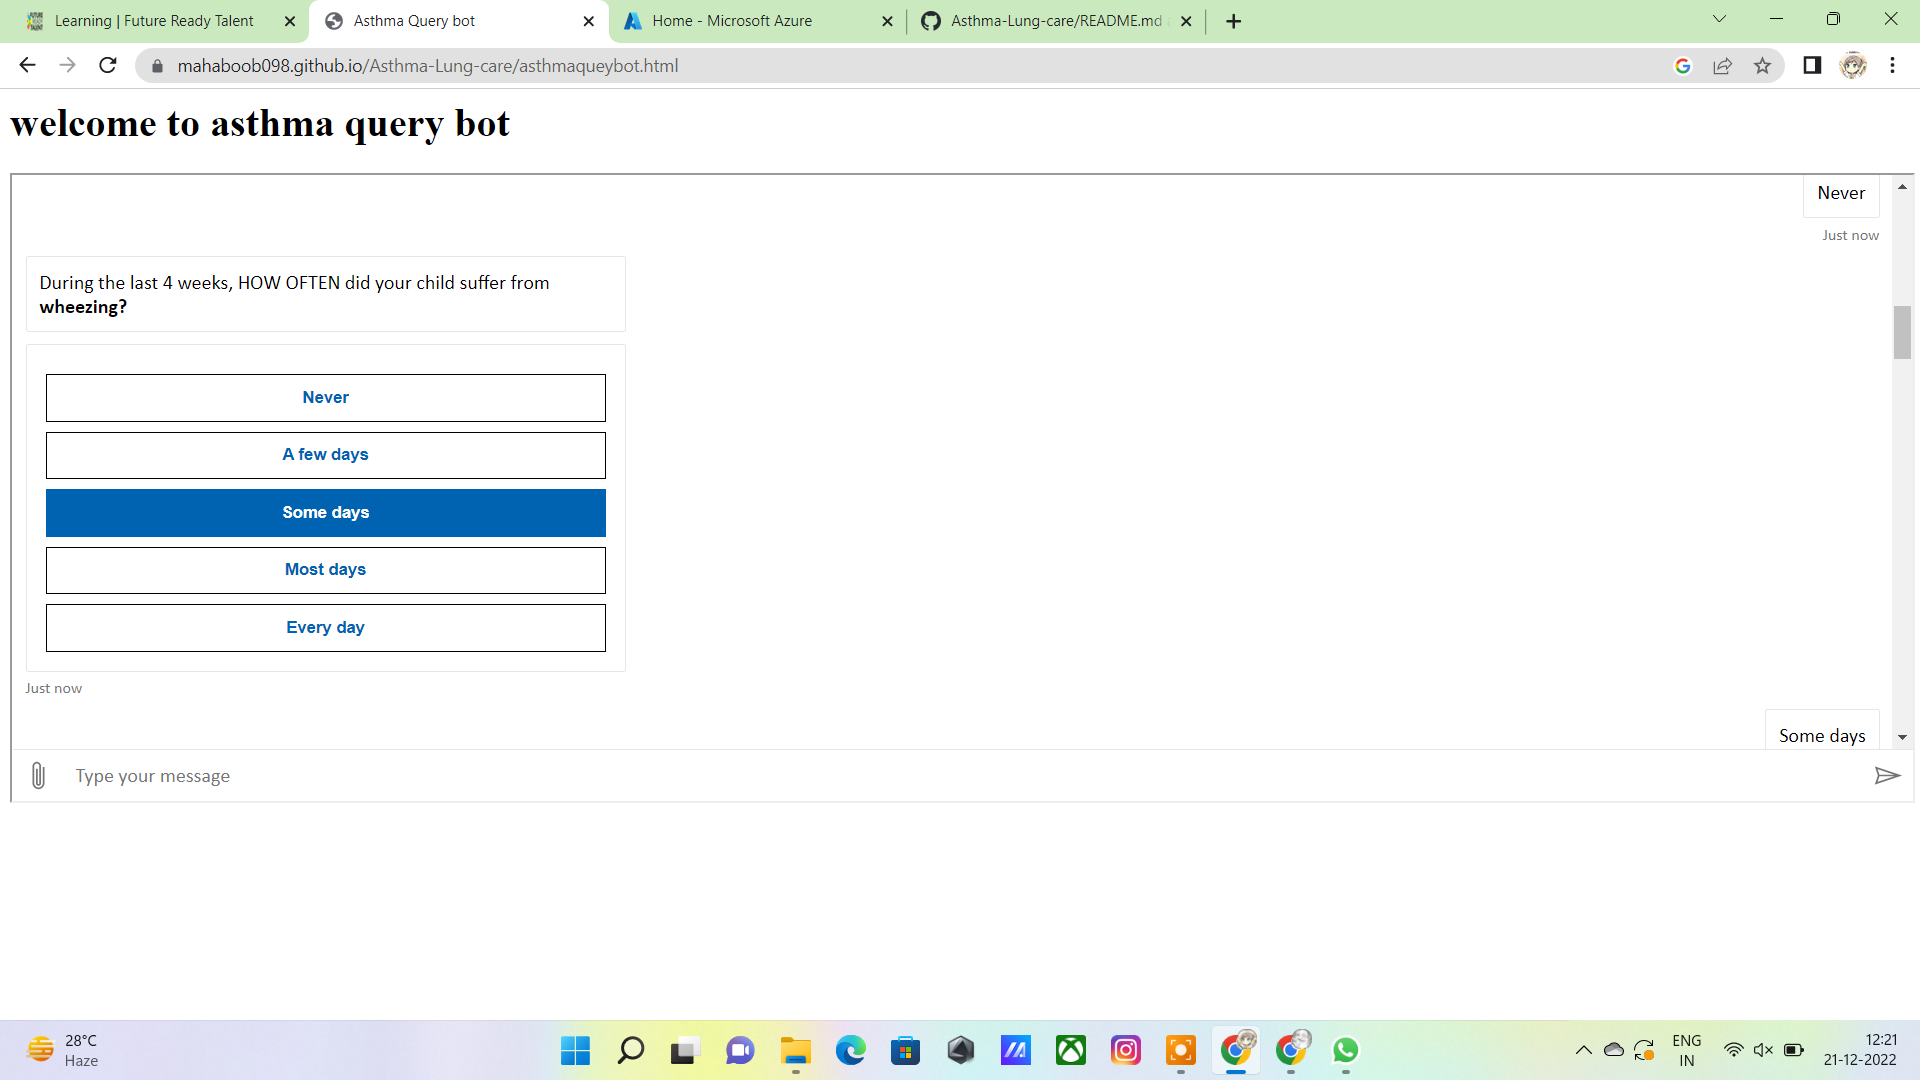Bookmark this page with star icon
The image size is (1920, 1080).
pyautogui.click(x=1762, y=66)
